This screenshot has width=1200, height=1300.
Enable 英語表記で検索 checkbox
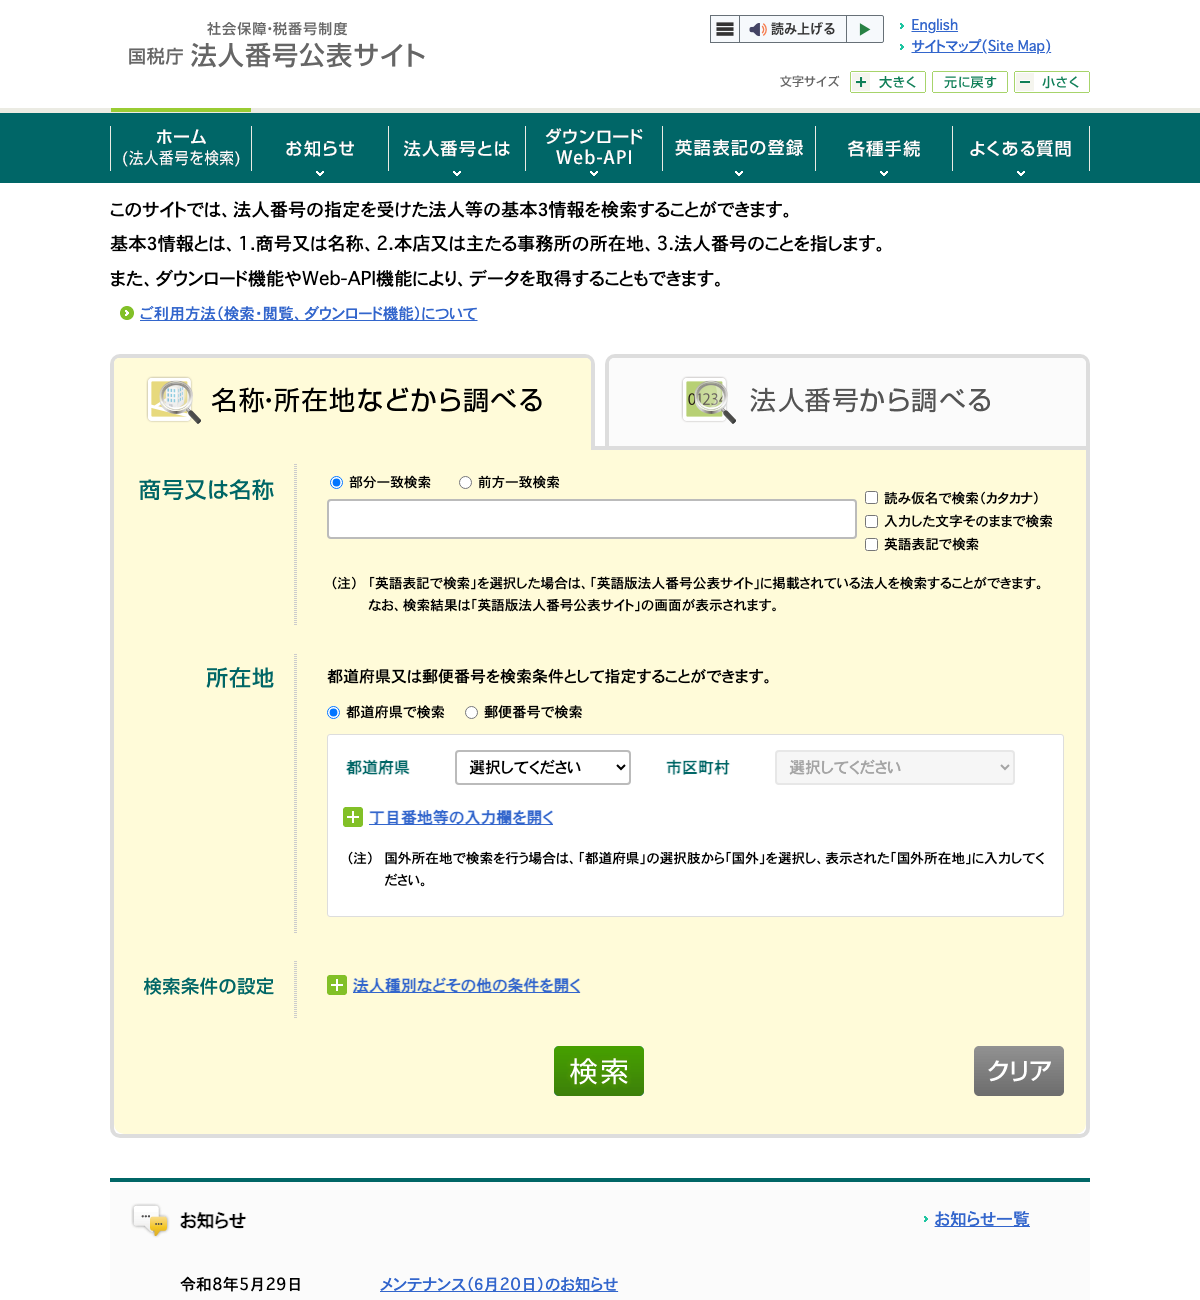[x=871, y=544]
